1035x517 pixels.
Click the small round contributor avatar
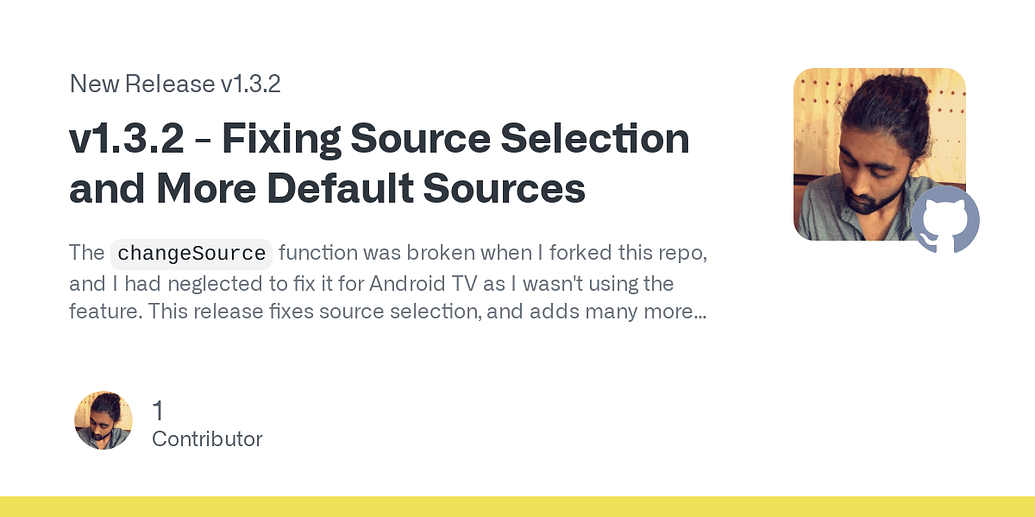(x=103, y=420)
